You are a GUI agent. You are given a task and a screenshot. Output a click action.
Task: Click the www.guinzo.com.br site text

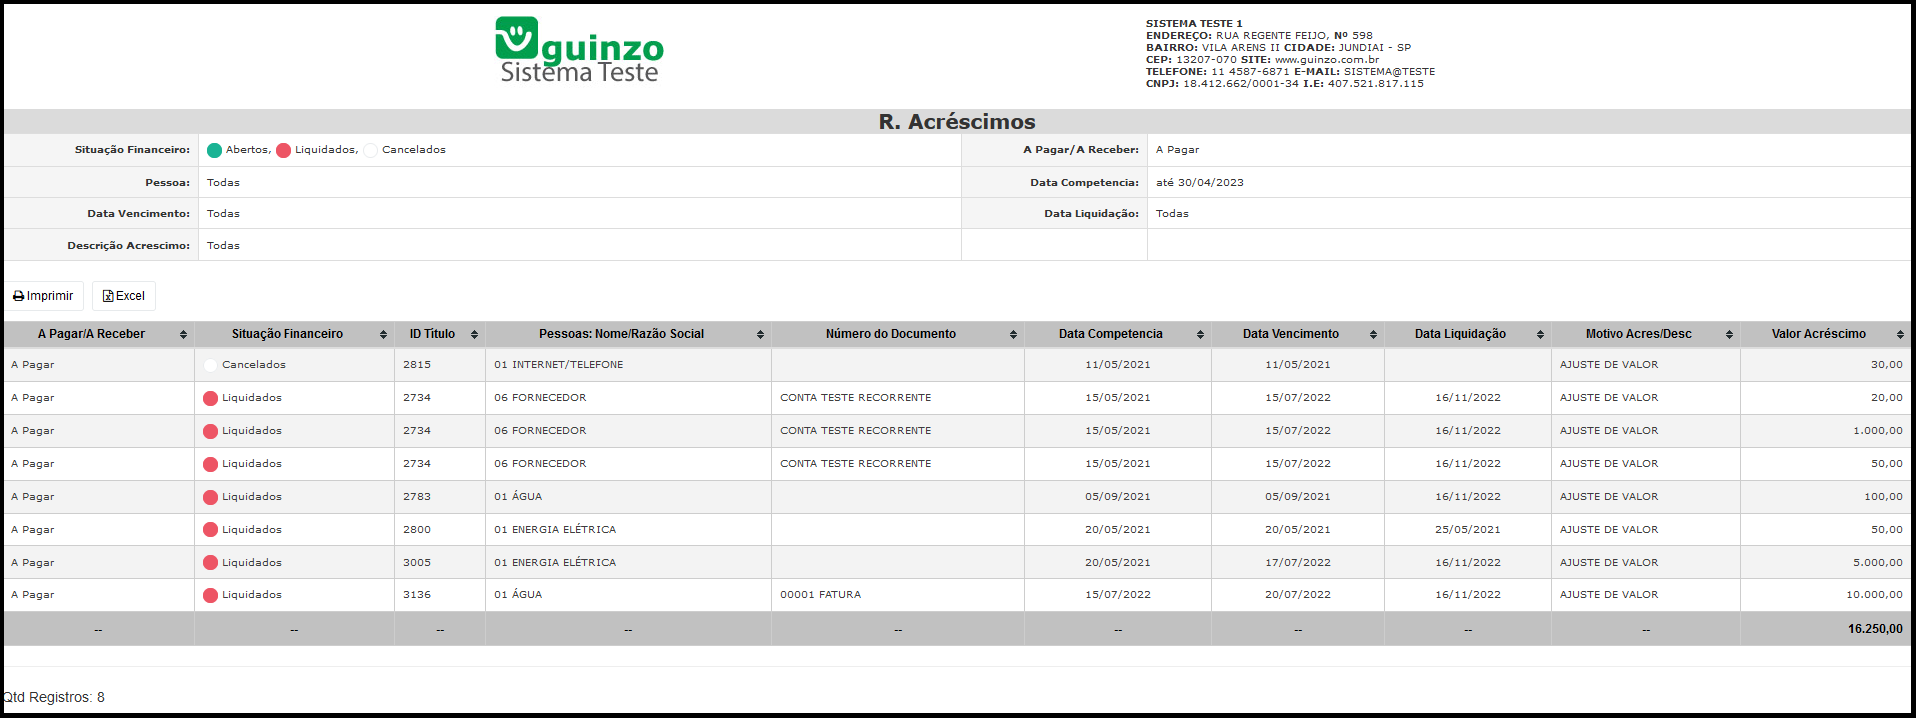pos(1326,60)
